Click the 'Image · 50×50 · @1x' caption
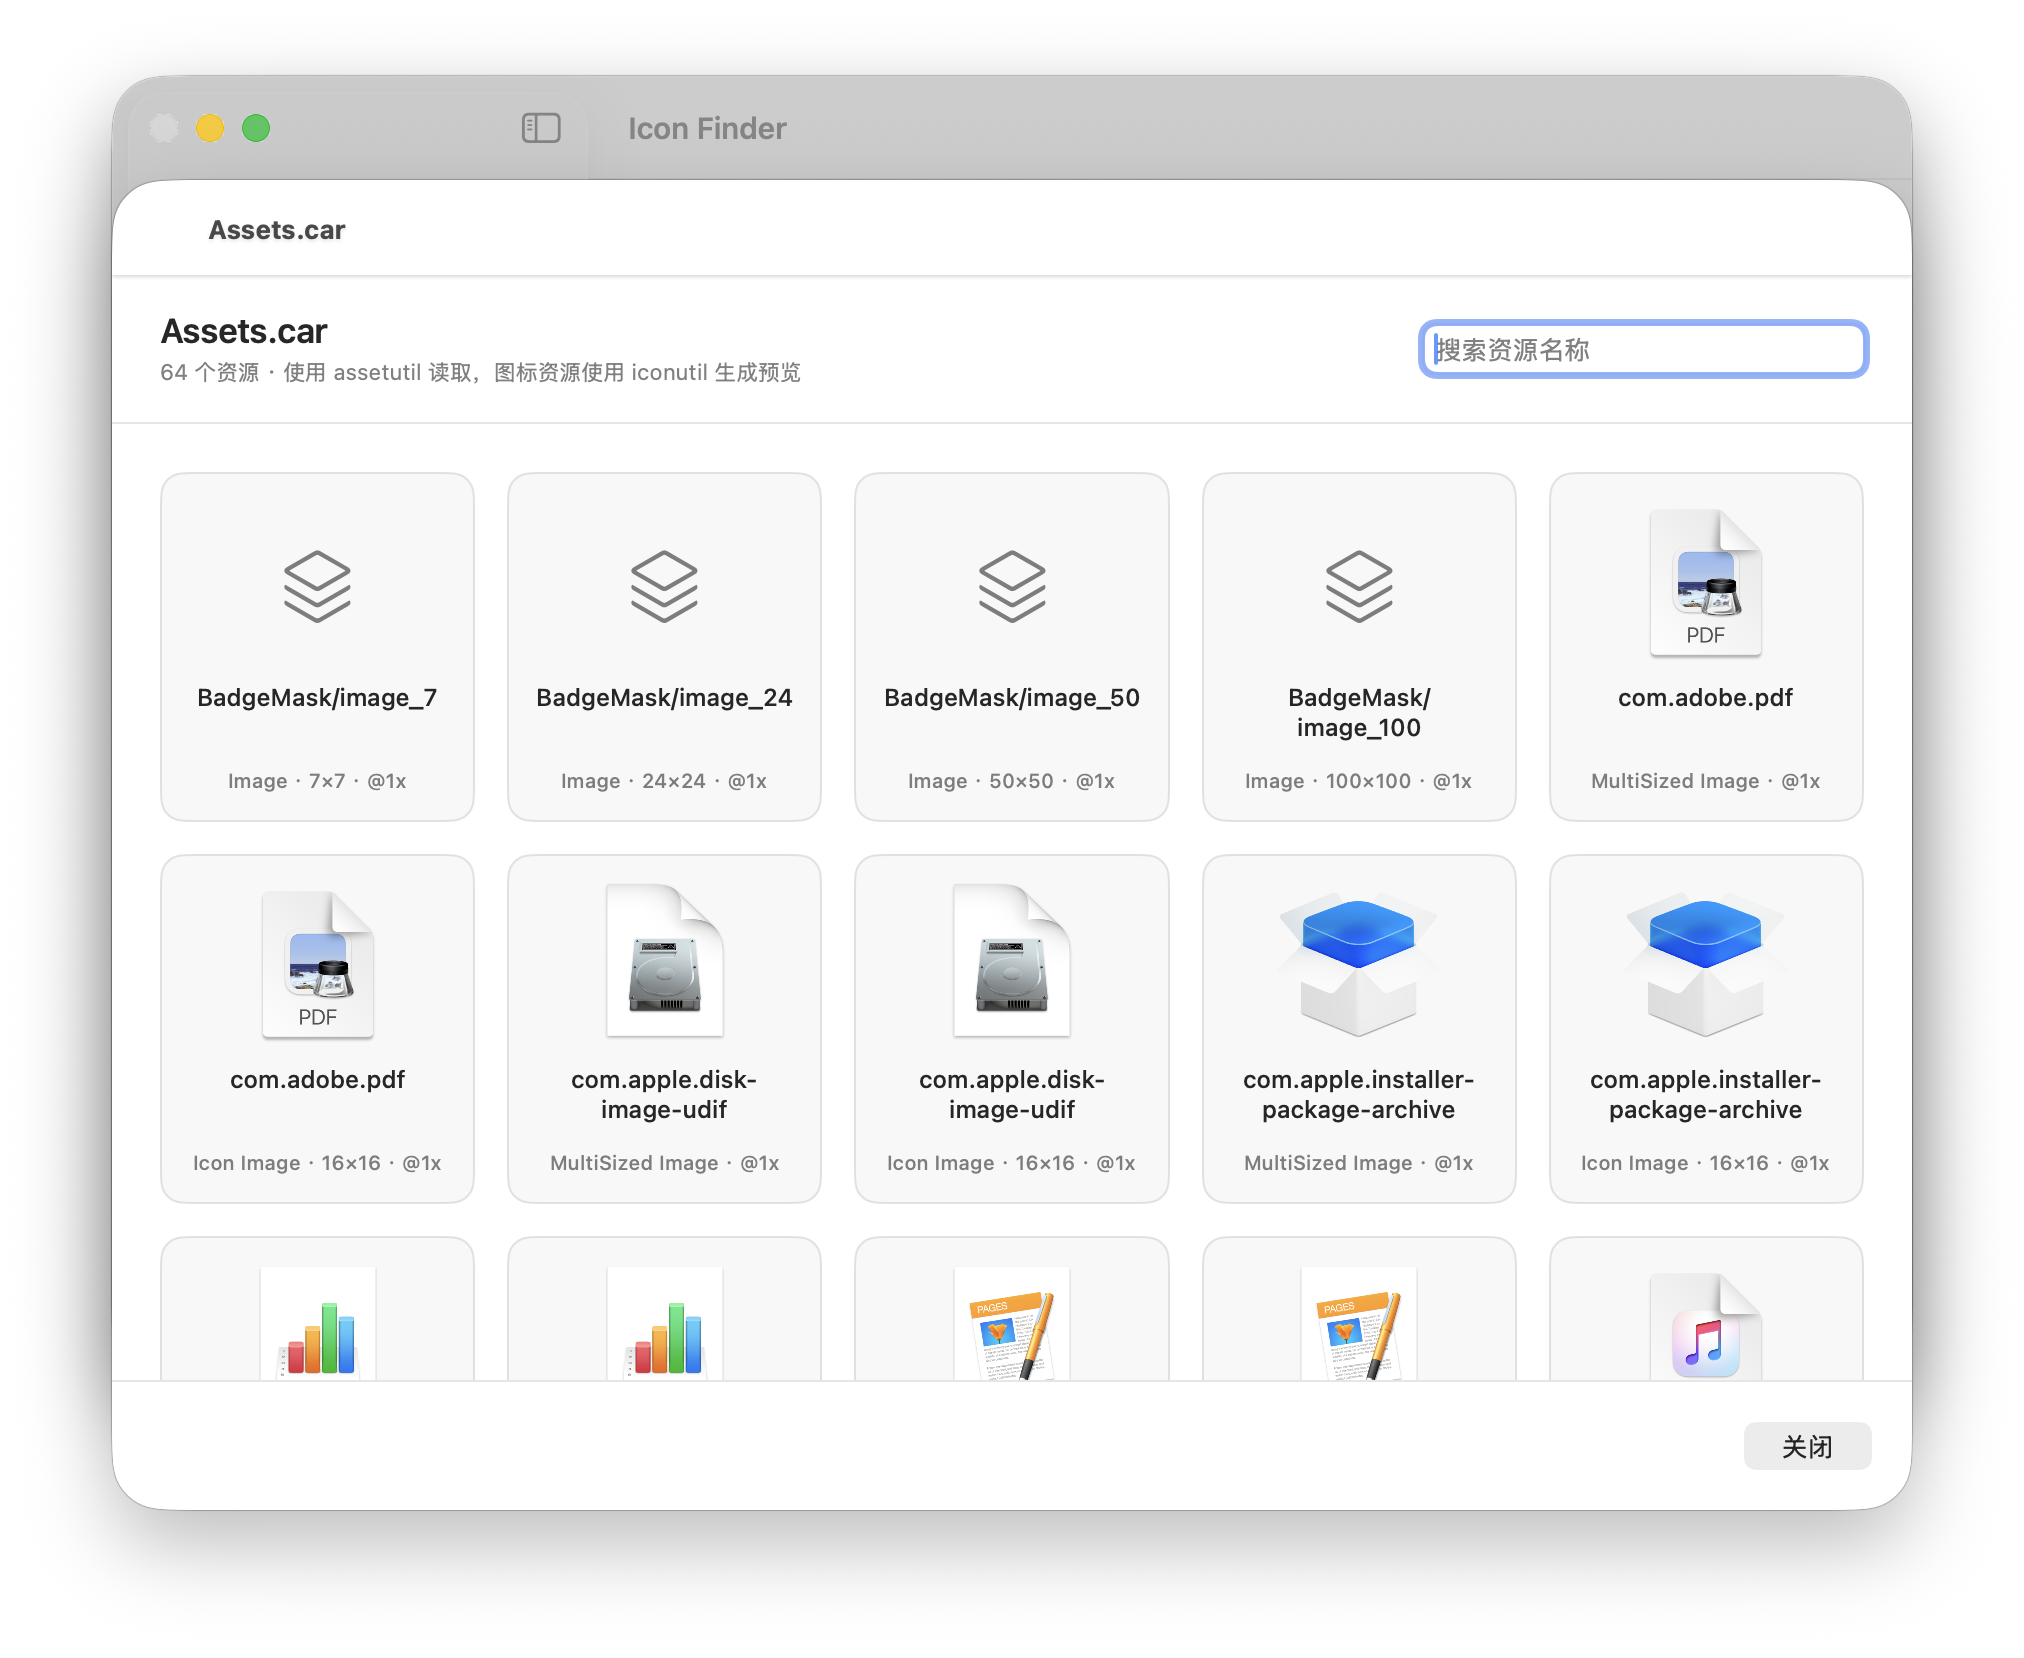This screenshot has width=2024, height=1658. tap(1011, 781)
